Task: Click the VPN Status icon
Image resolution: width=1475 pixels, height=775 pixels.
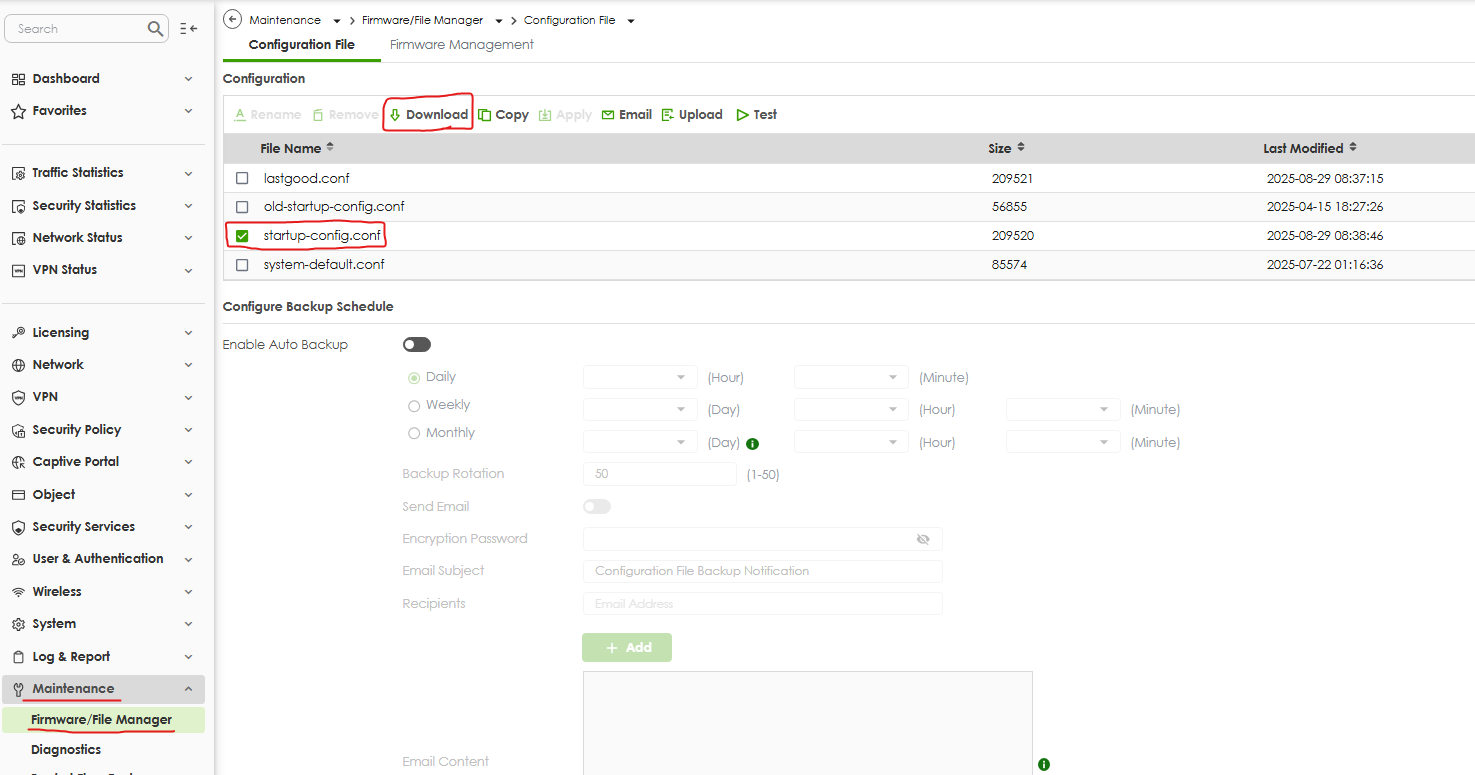Action: pyautogui.click(x=18, y=270)
